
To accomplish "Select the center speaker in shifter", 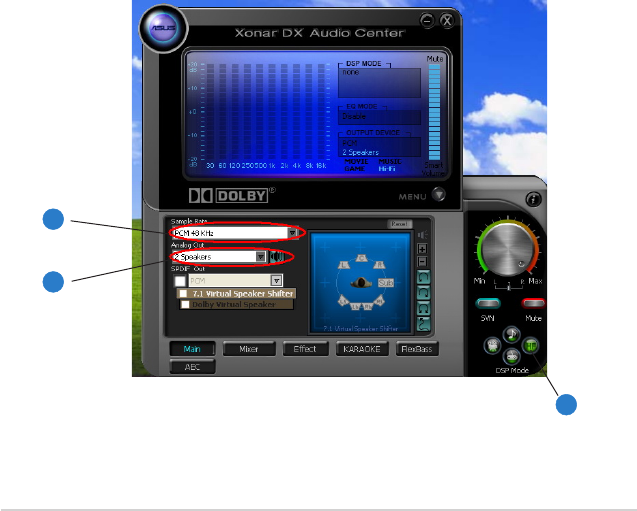I will tap(361, 258).
